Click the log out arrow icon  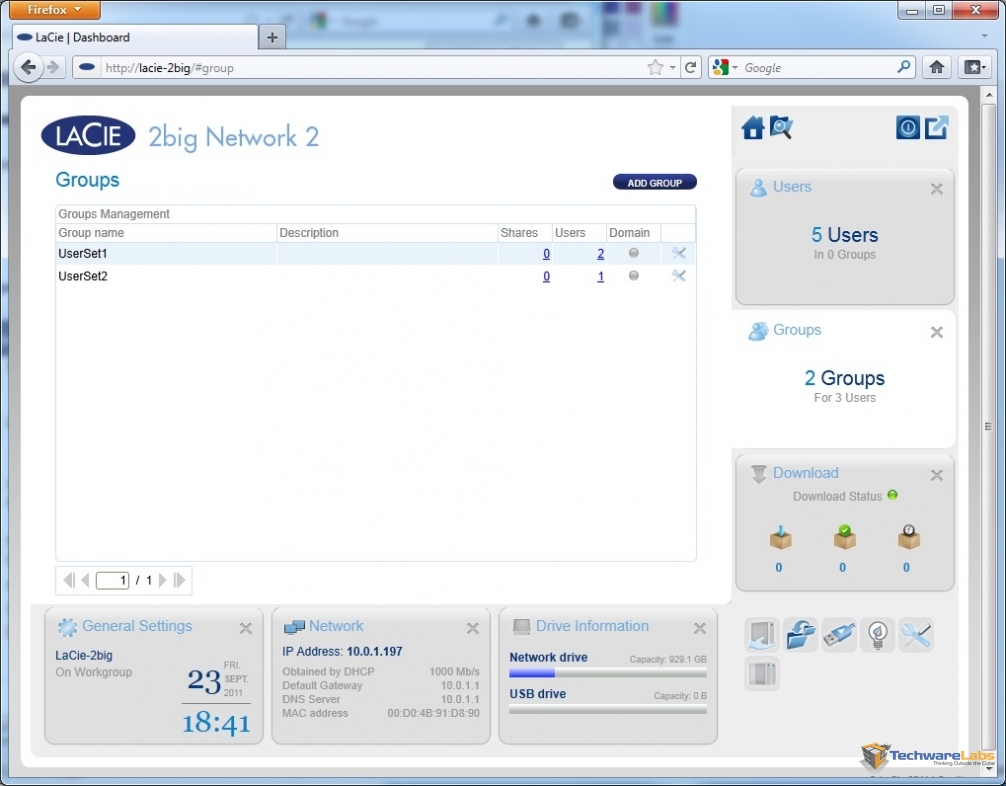pyautogui.click(x=936, y=128)
